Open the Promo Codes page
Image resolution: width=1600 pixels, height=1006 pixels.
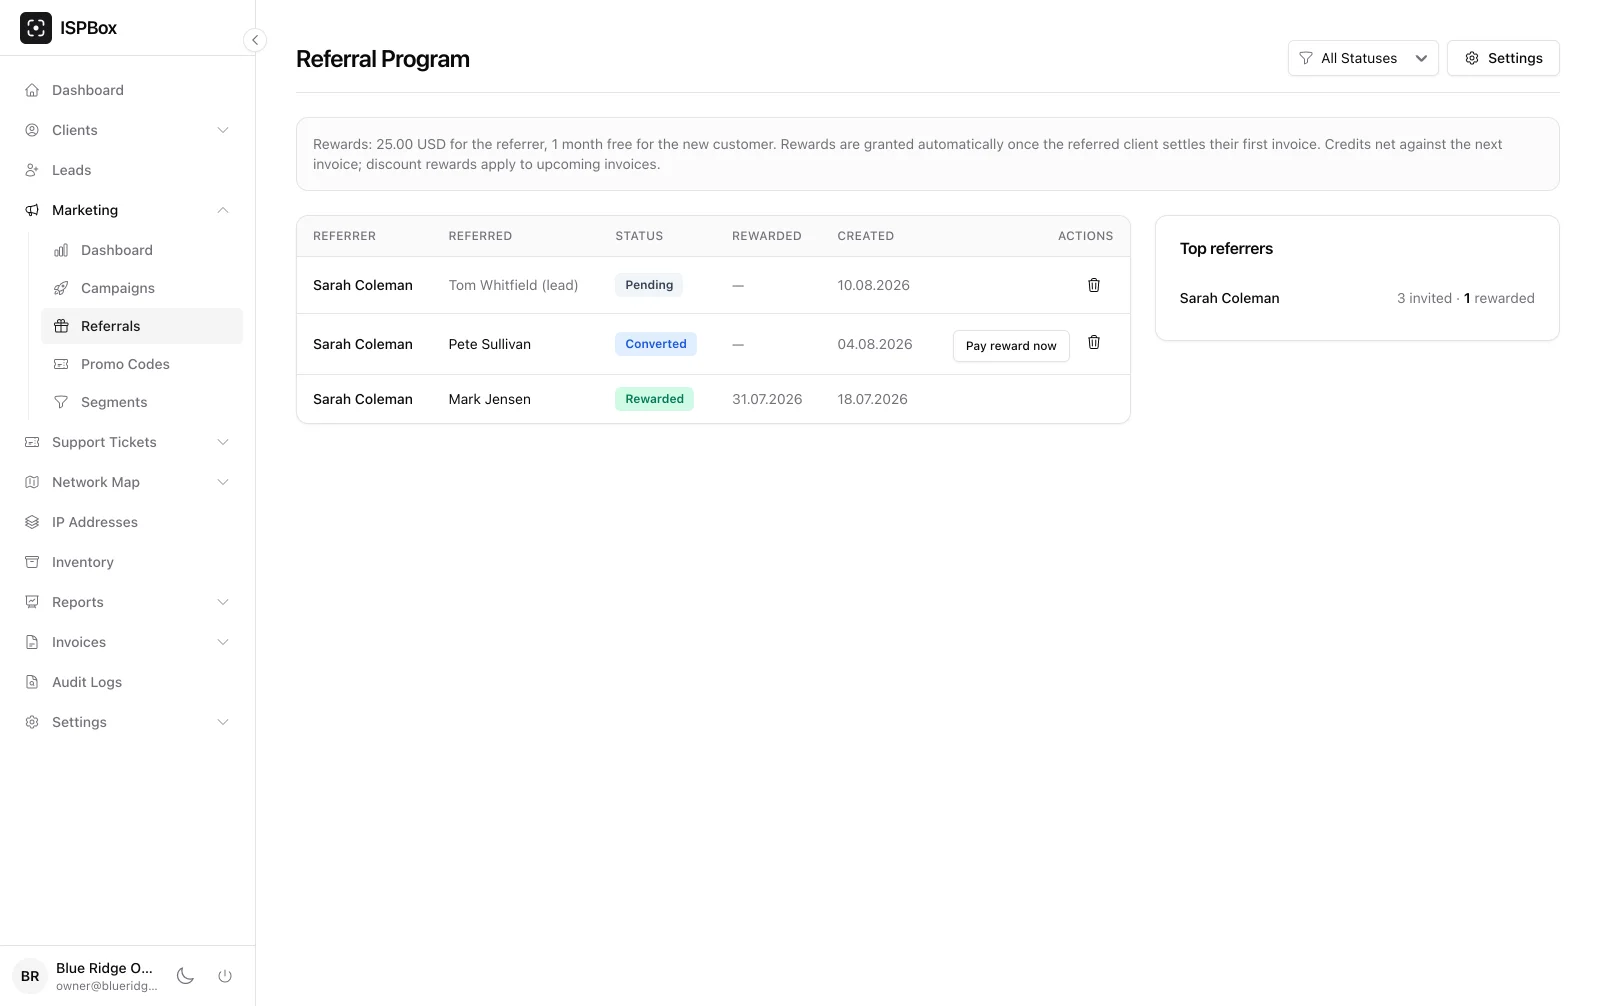(x=142, y=364)
